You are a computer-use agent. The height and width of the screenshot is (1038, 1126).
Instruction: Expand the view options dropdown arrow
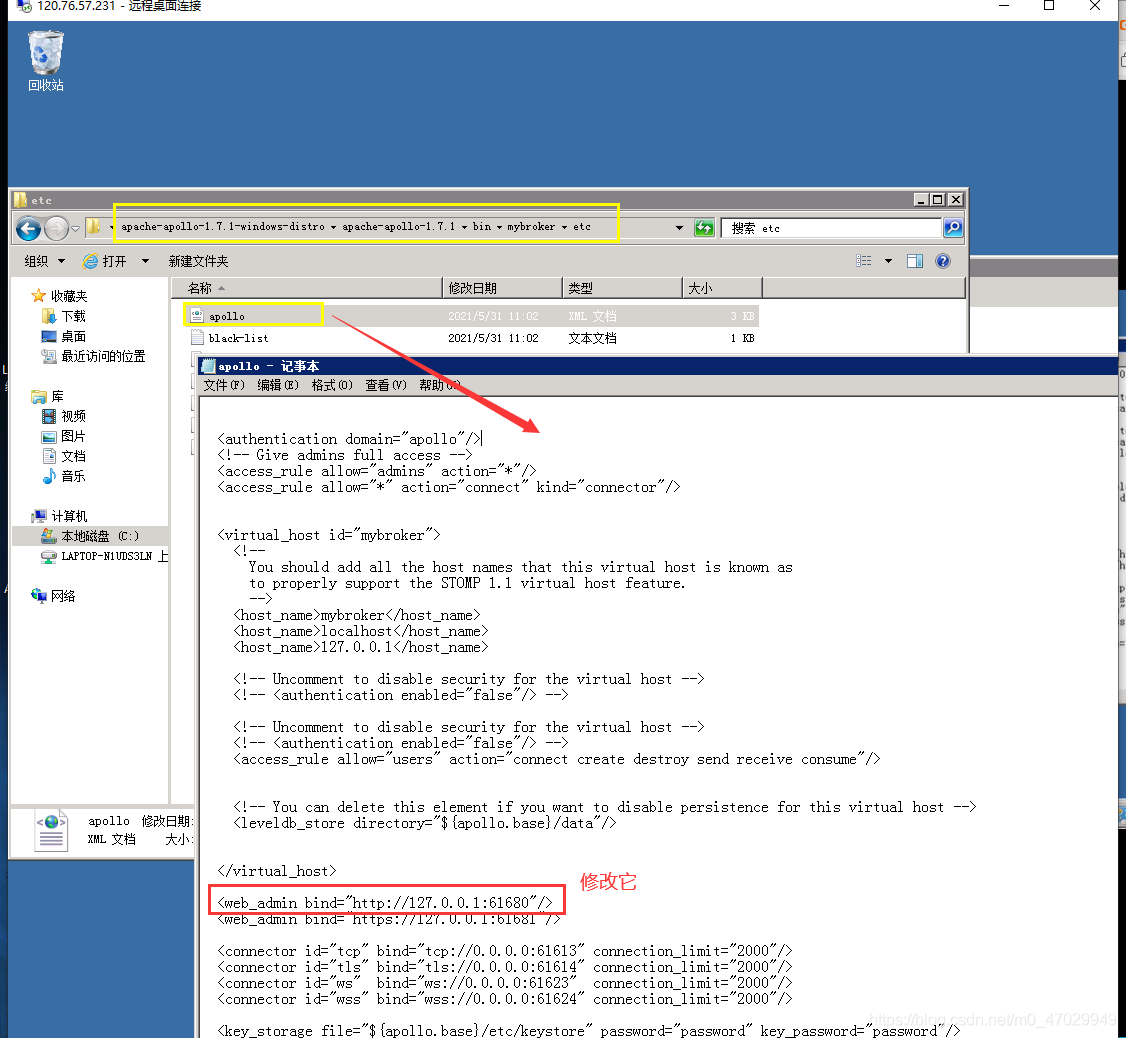[x=888, y=261]
